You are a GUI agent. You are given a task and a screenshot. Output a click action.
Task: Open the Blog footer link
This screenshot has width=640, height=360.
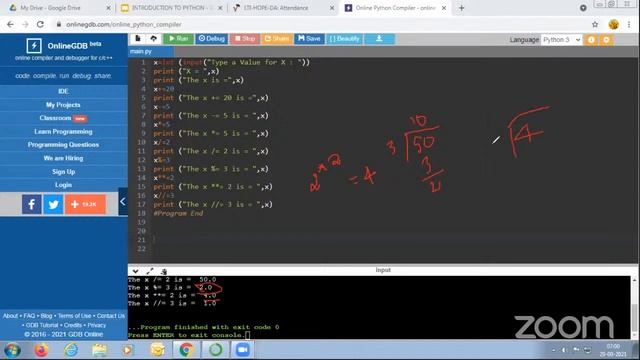pyautogui.click(x=46, y=316)
